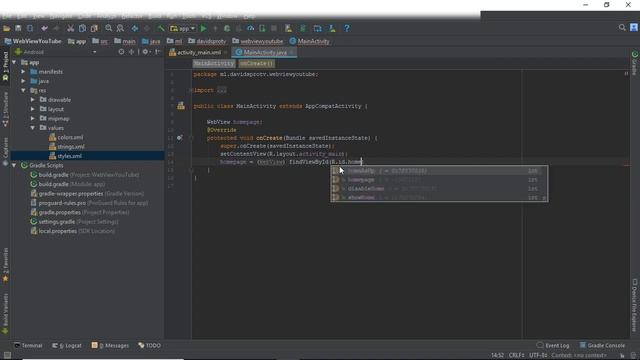Open gradle-wrapper.properties file

[87, 193]
